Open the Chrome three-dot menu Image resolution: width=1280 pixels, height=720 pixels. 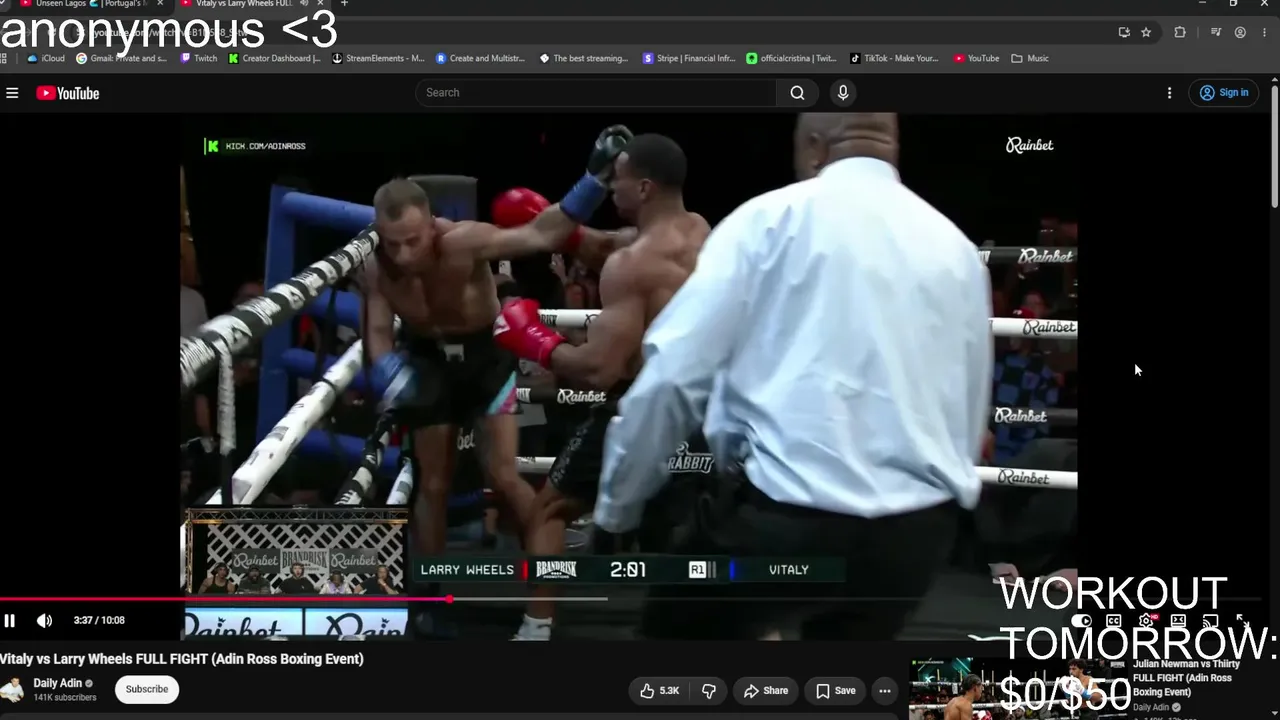[1264, 32]
